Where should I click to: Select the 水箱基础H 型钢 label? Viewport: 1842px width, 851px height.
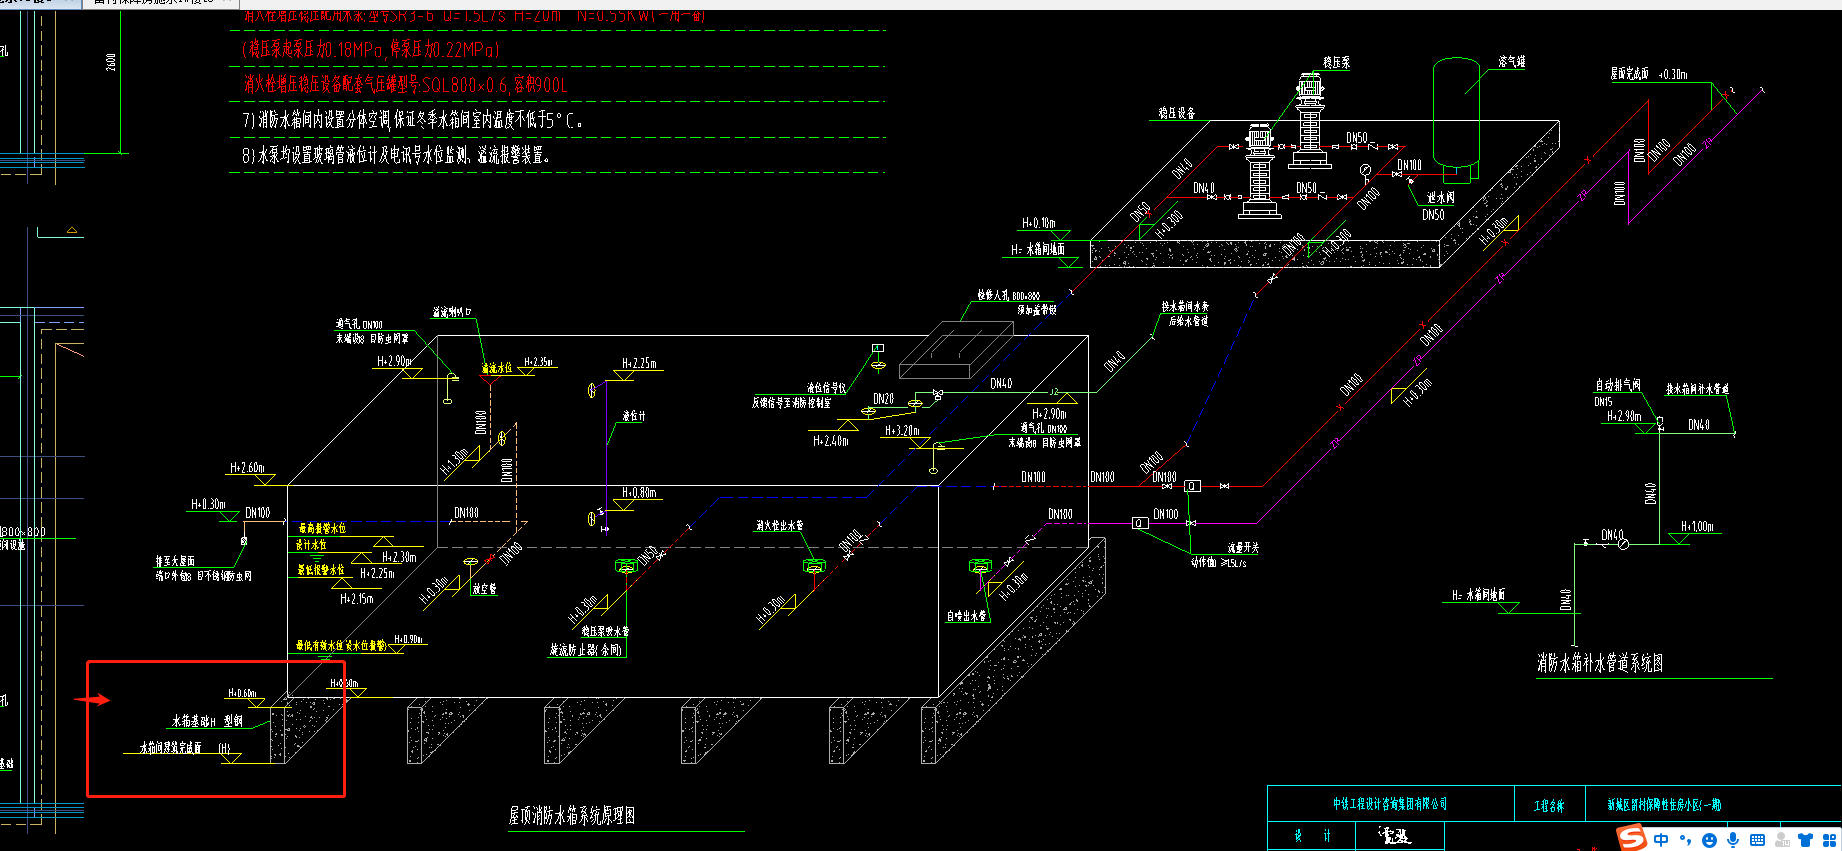(207, 720)
